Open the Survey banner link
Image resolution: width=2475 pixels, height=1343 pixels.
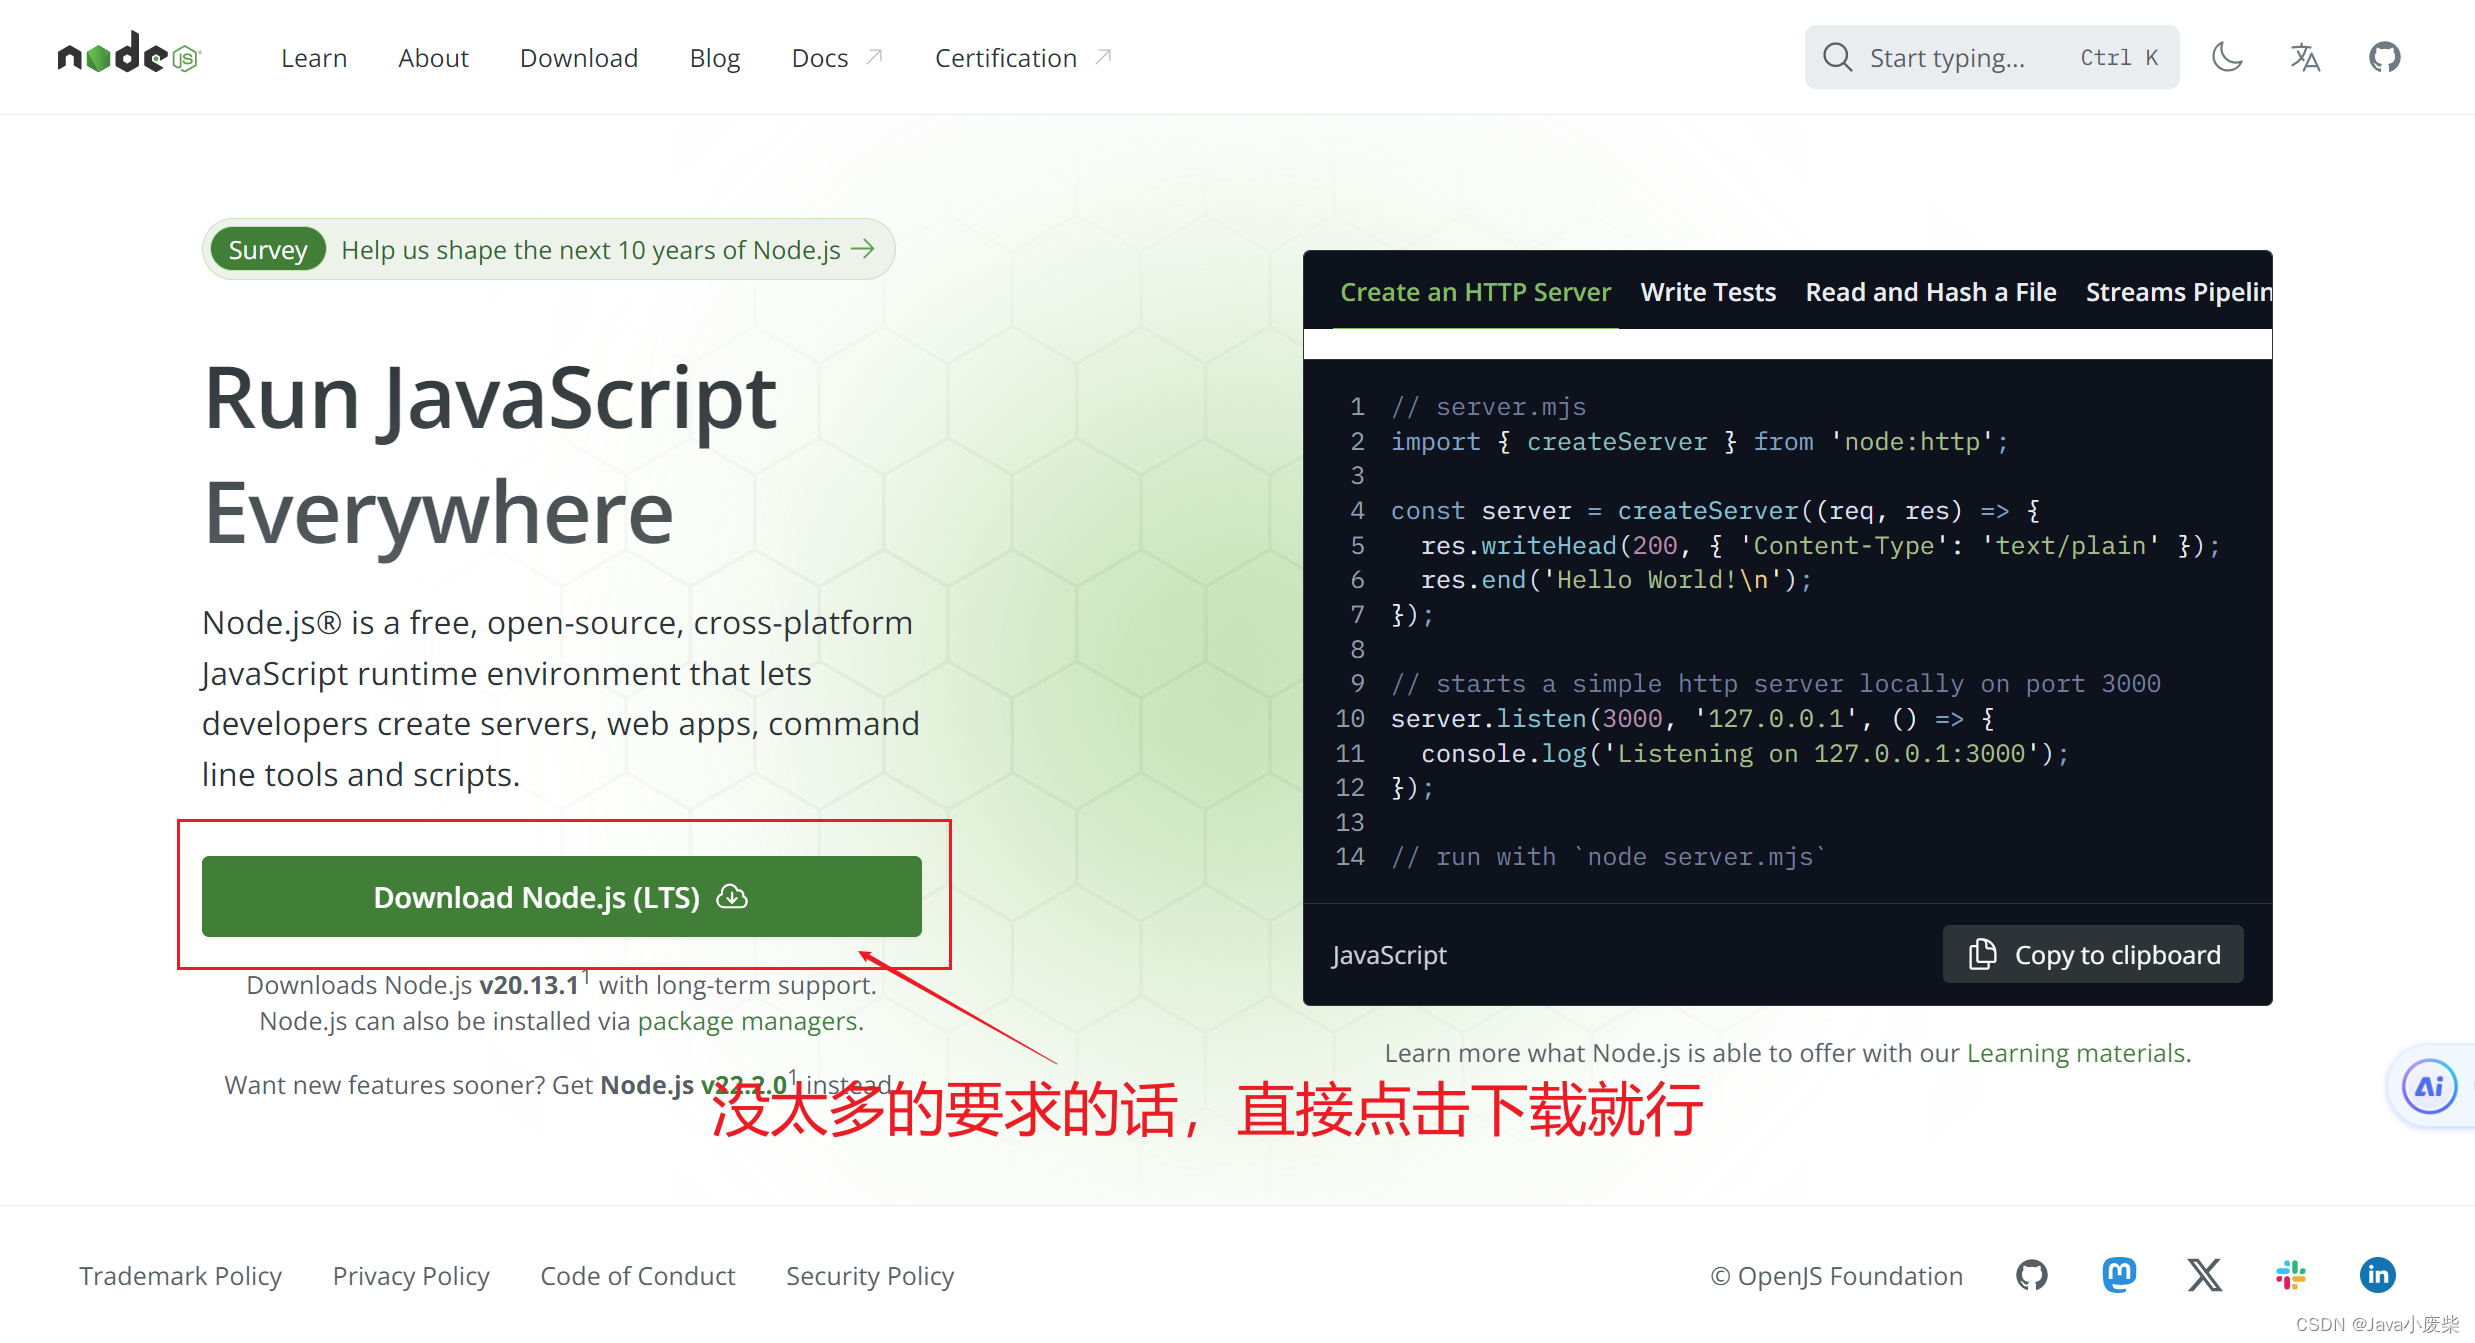click(548, 249)
